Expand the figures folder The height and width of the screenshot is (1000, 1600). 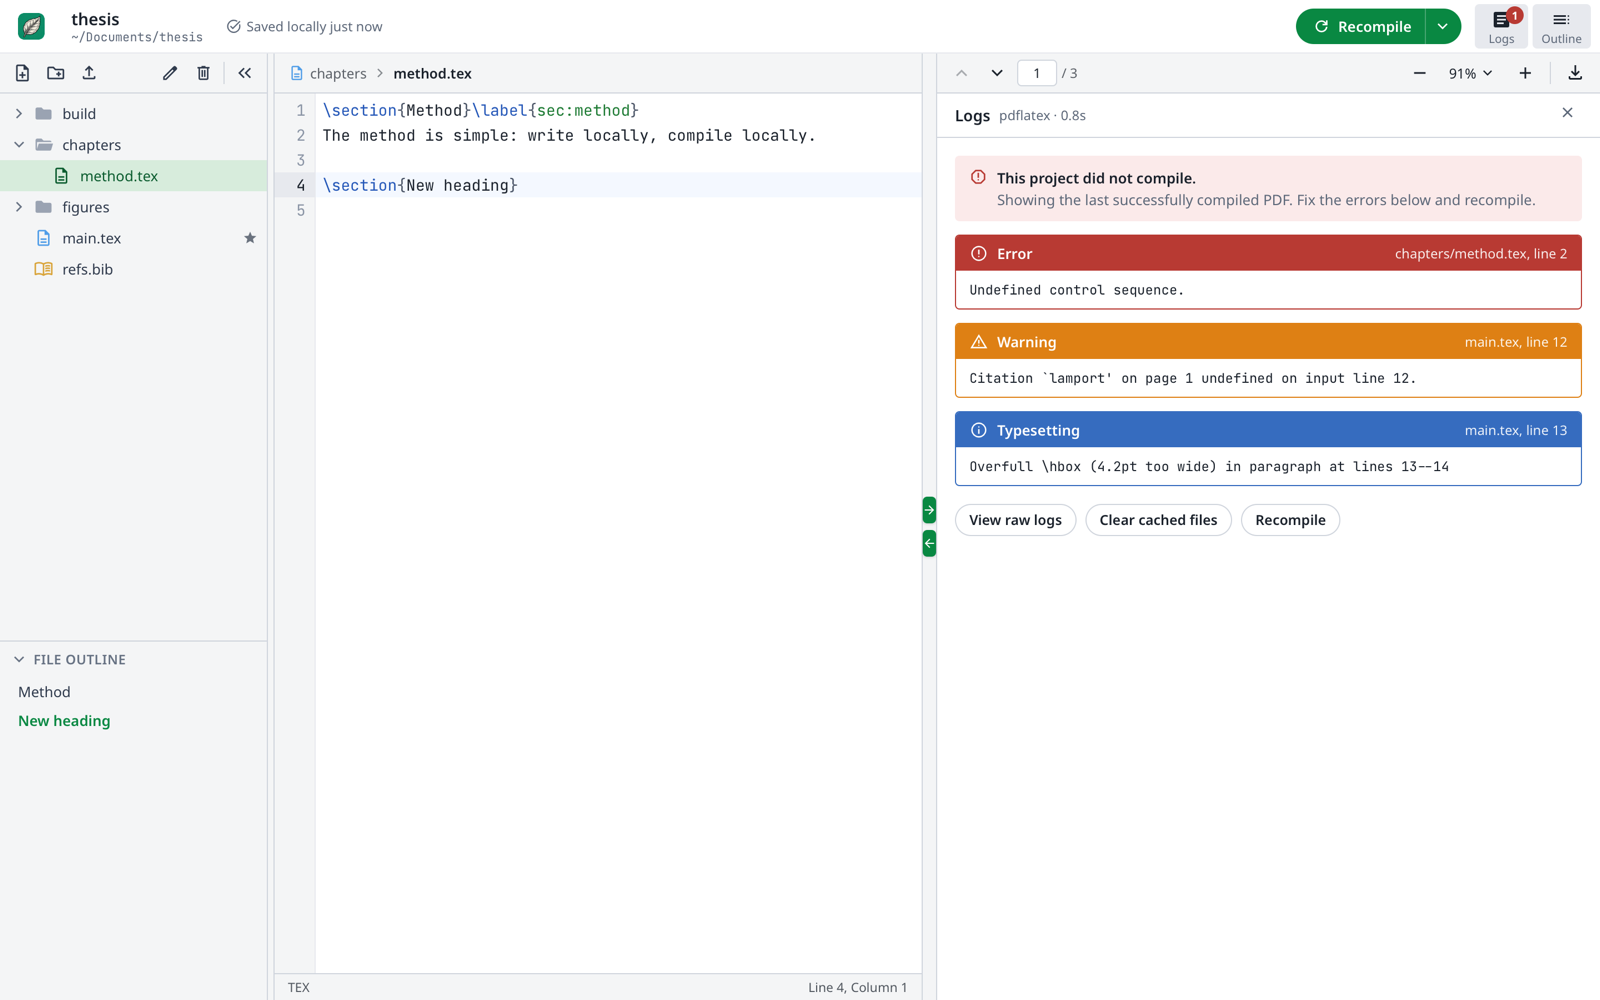(x=19, y=207)
